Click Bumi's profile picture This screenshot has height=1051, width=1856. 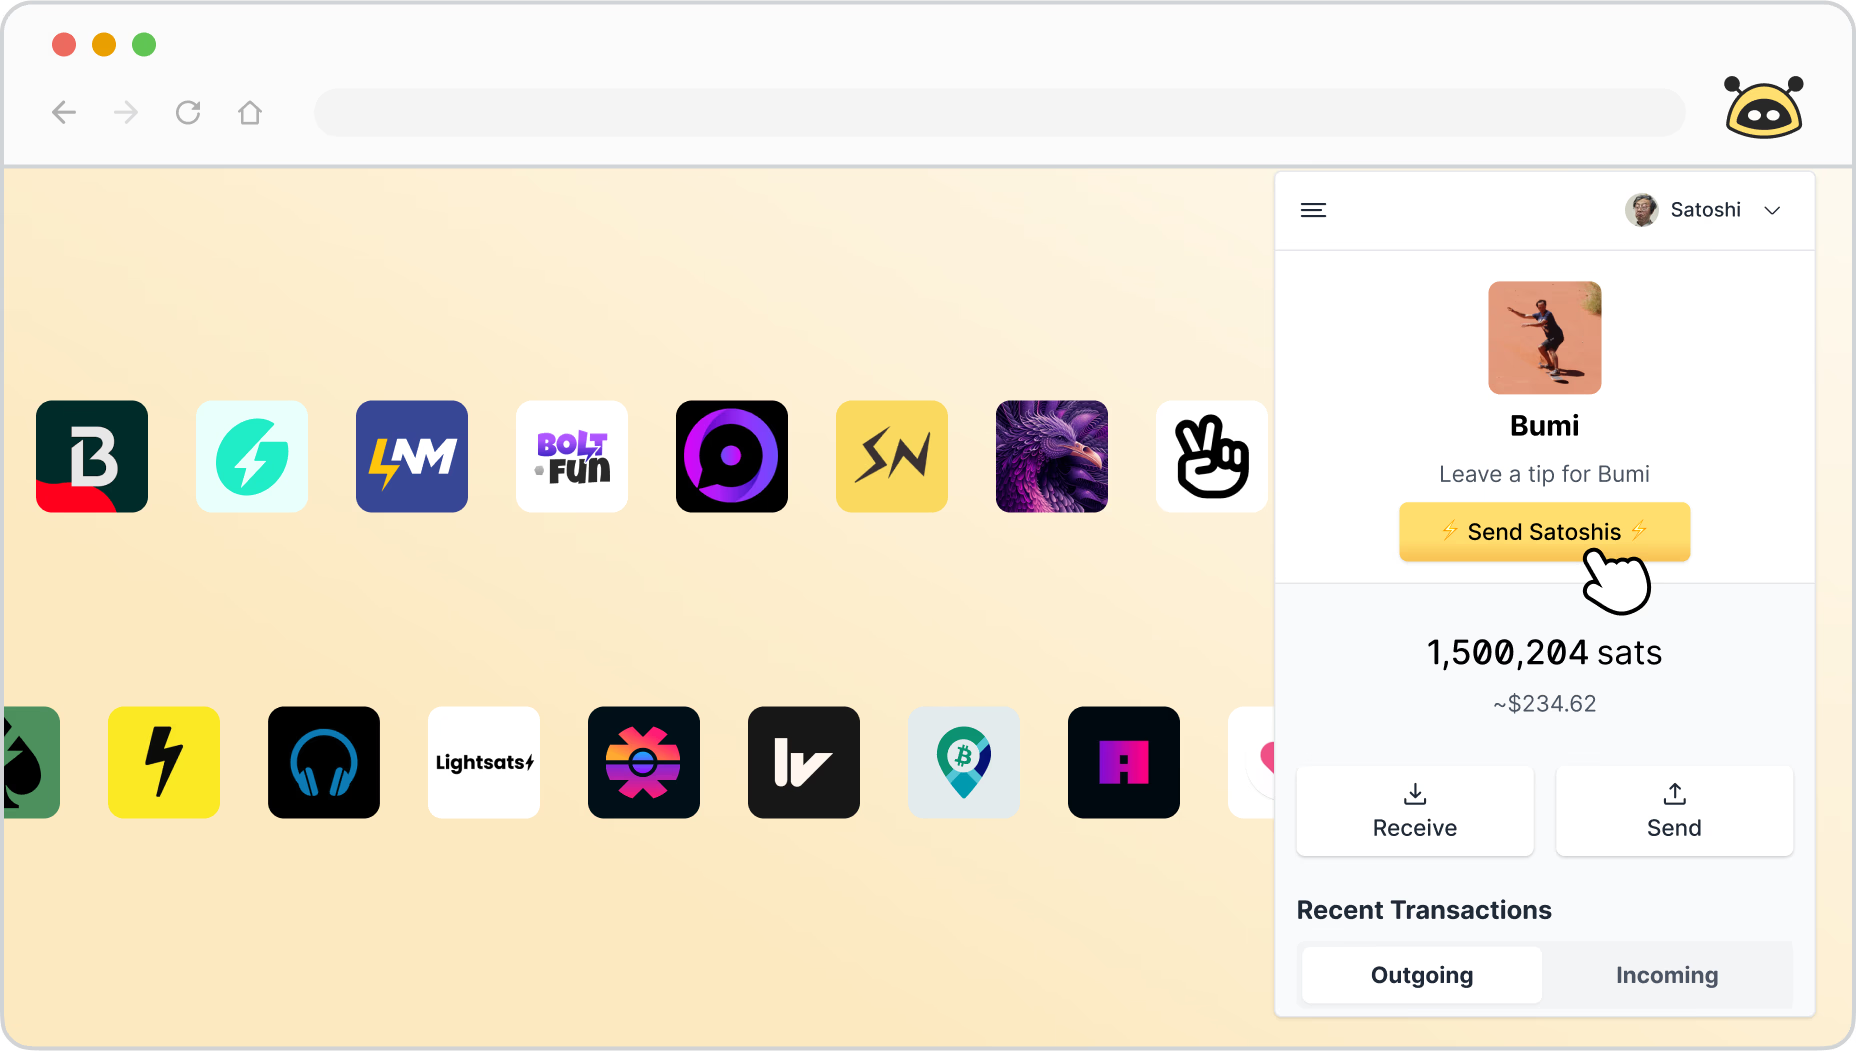click(1545, 338)
